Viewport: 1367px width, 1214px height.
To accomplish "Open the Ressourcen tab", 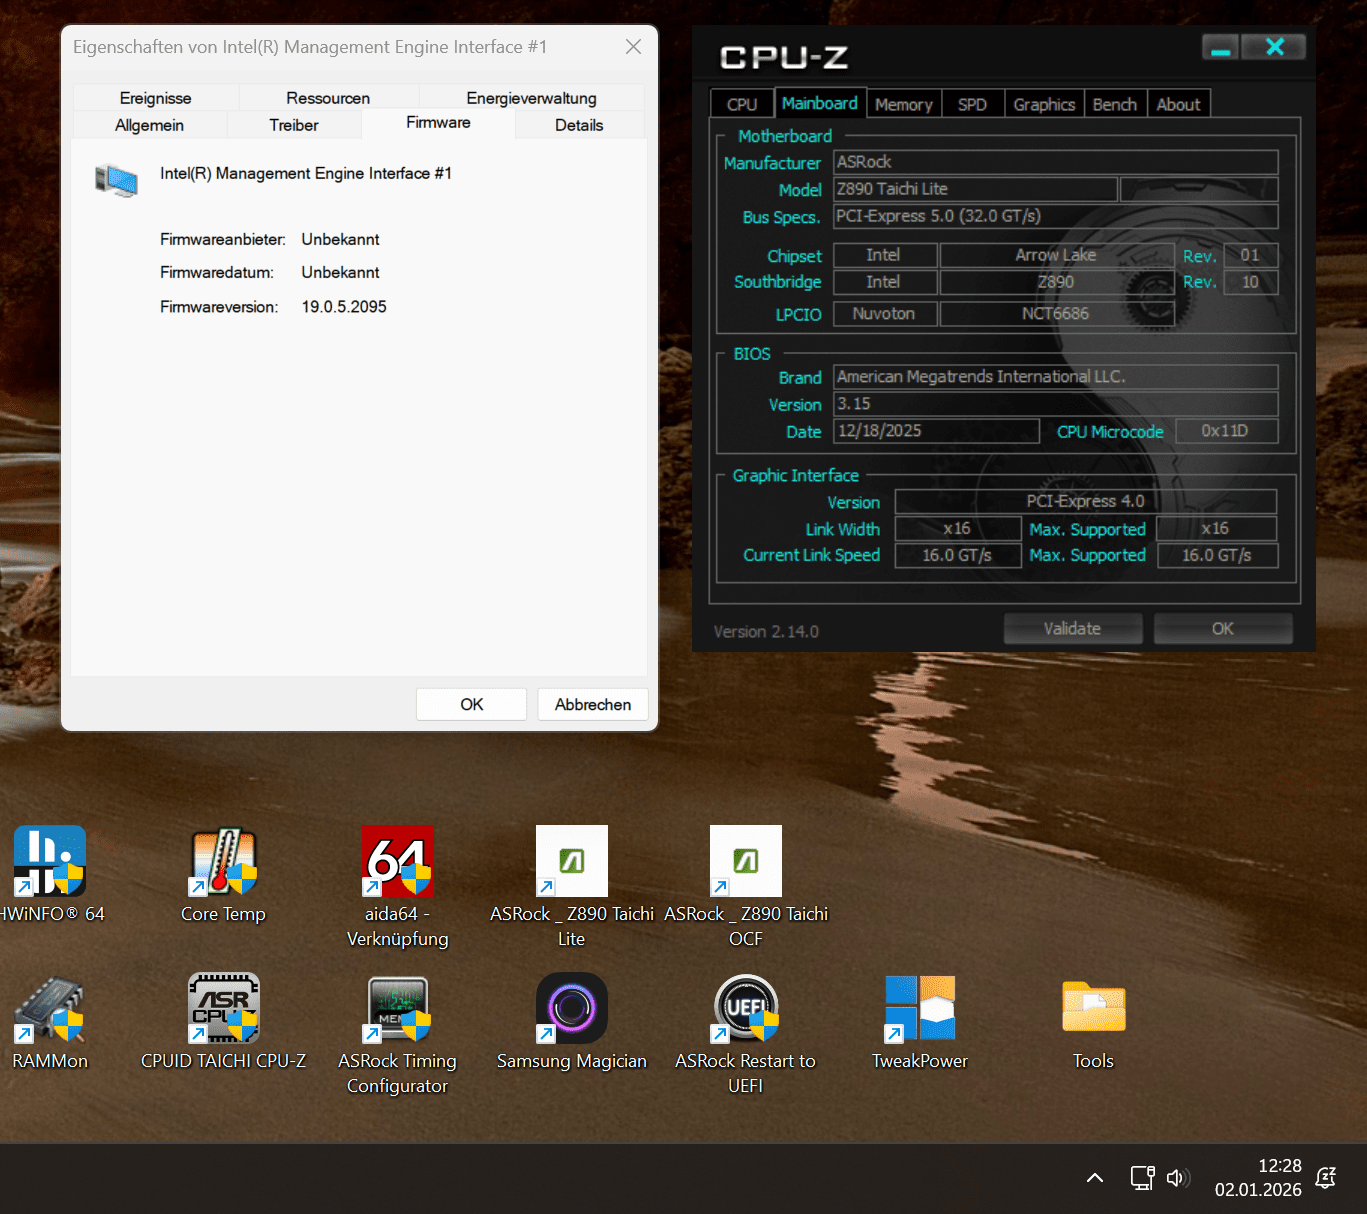I will coord(328,98).
